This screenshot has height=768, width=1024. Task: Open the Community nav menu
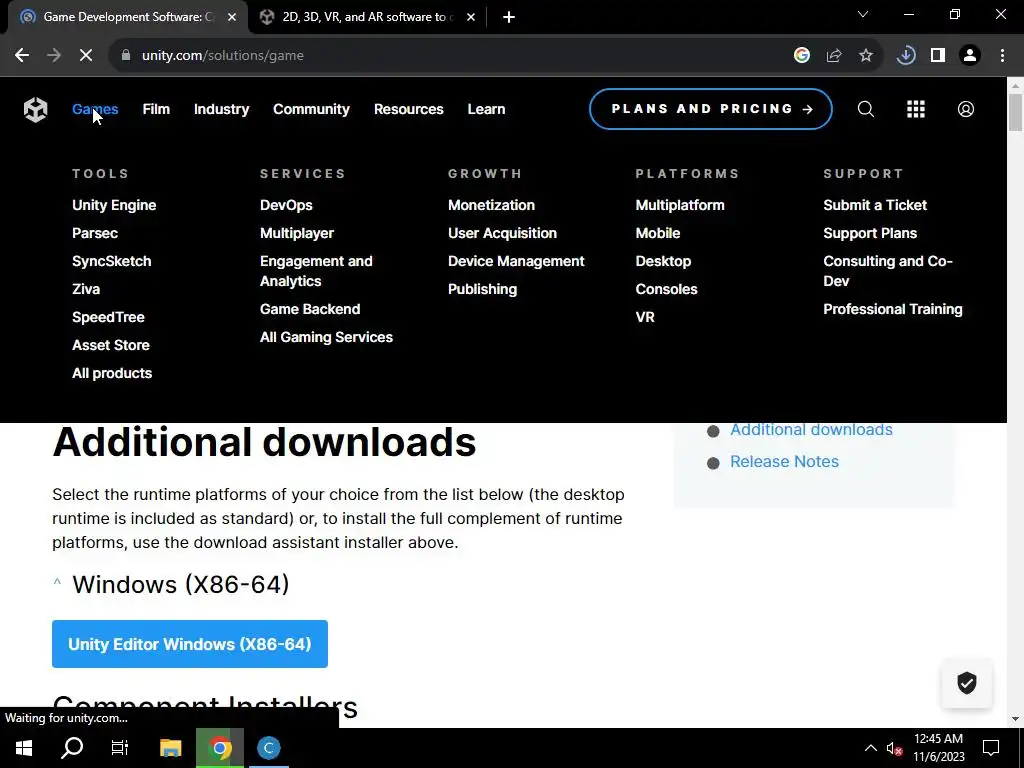pos(312,109)
